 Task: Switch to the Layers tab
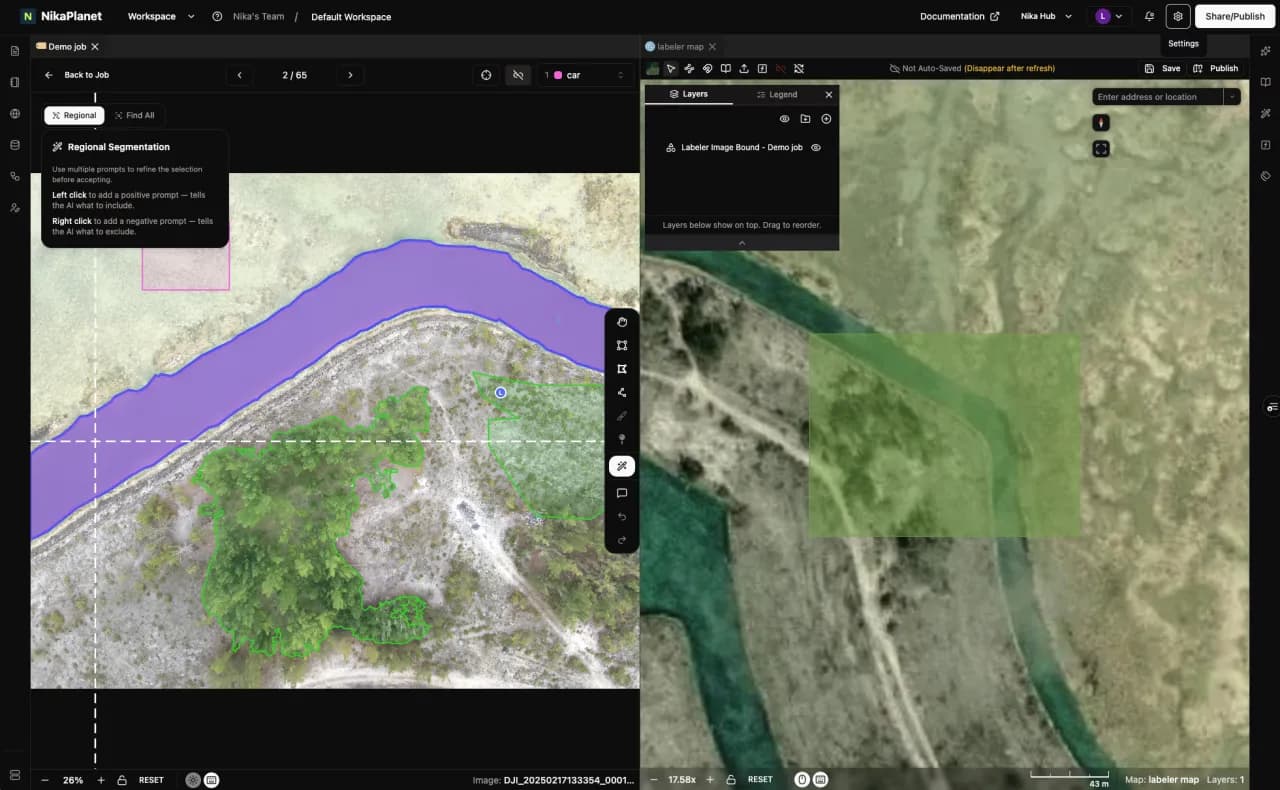tap(689, 94)
